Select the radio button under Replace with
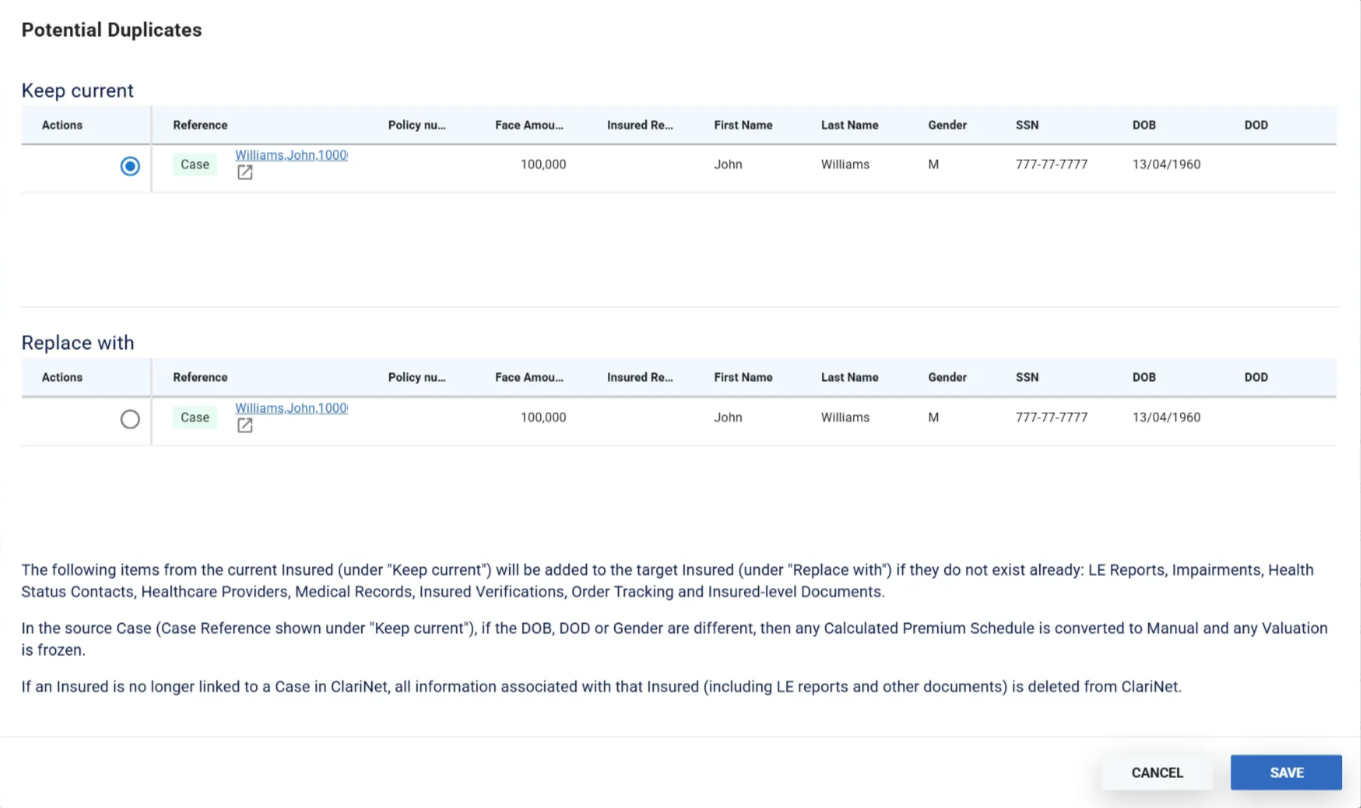This screenshot has width=1361, height=808. [x=130, y=419]
